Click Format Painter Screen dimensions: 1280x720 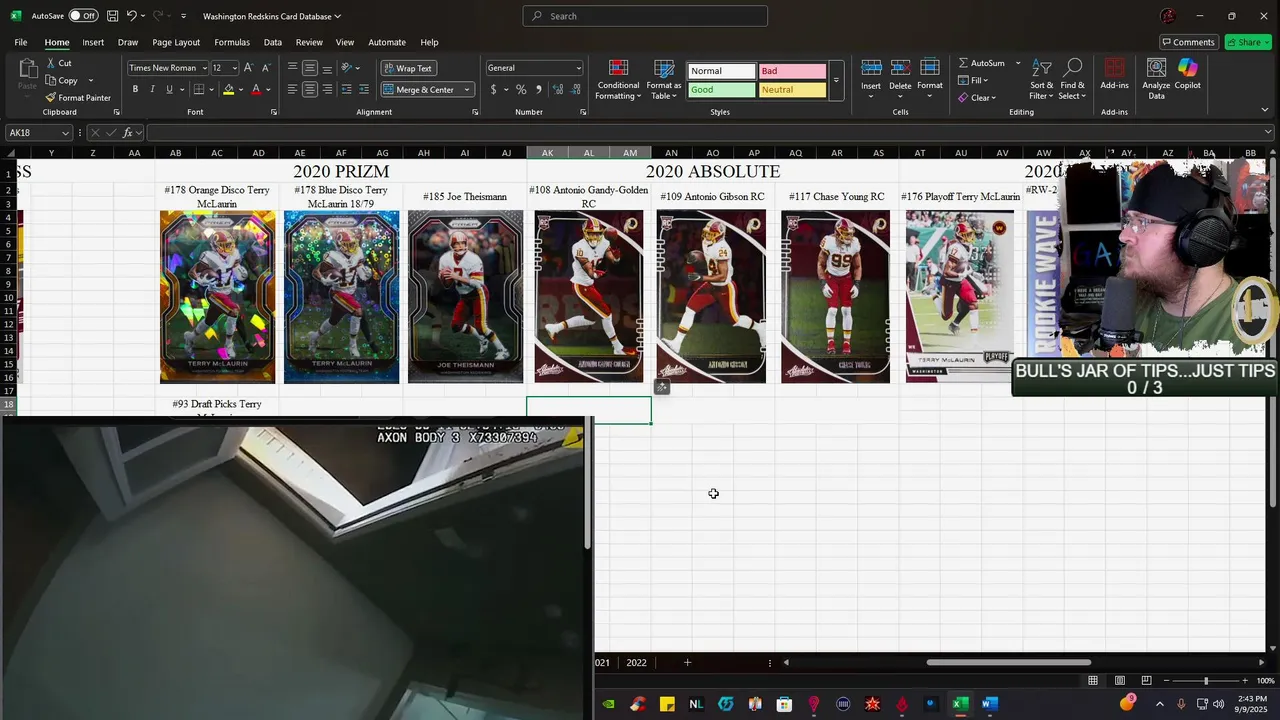78,98
